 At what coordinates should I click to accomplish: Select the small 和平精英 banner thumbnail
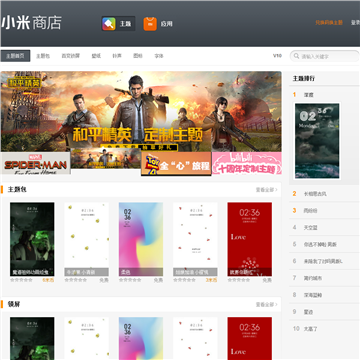coord(106,159)
